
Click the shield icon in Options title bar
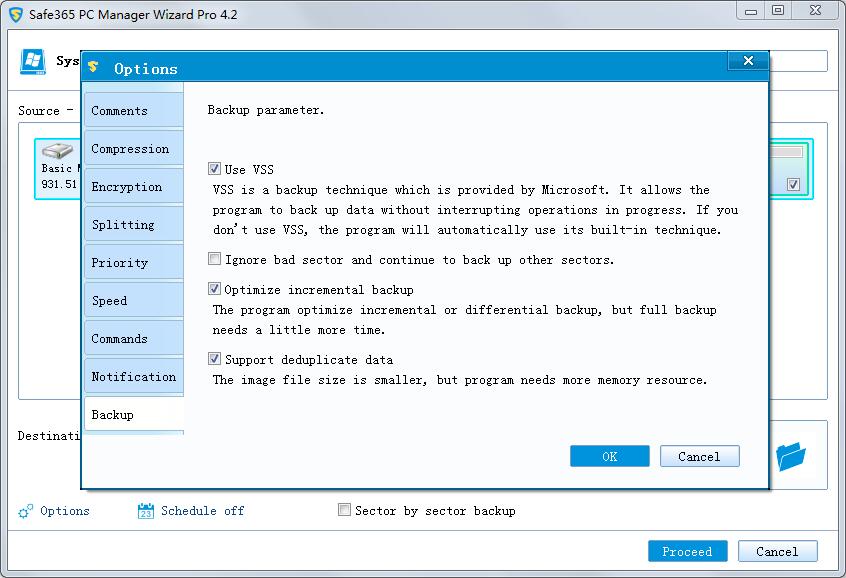click(x=93, y=68)
